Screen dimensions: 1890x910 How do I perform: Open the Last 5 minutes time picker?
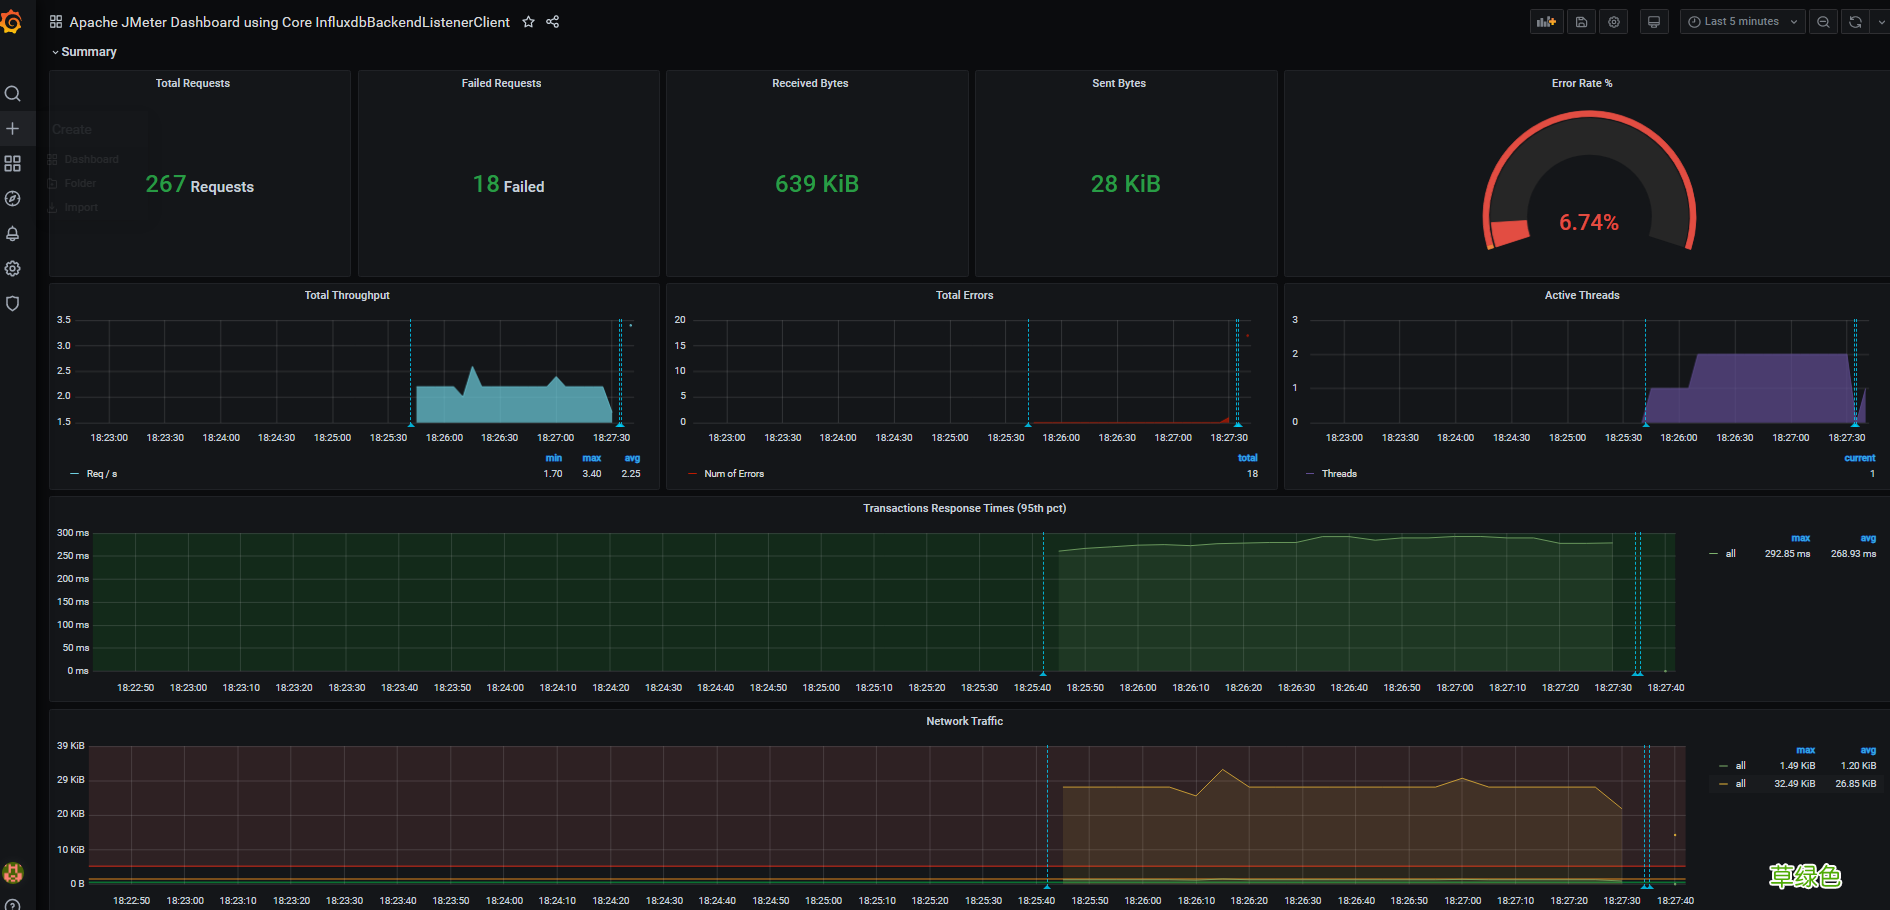[x=1742, y=21]
